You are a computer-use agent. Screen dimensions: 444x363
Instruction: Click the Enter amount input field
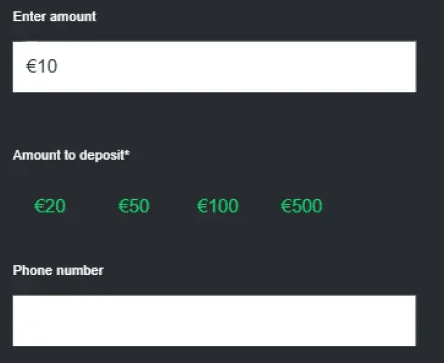point(214,67)
